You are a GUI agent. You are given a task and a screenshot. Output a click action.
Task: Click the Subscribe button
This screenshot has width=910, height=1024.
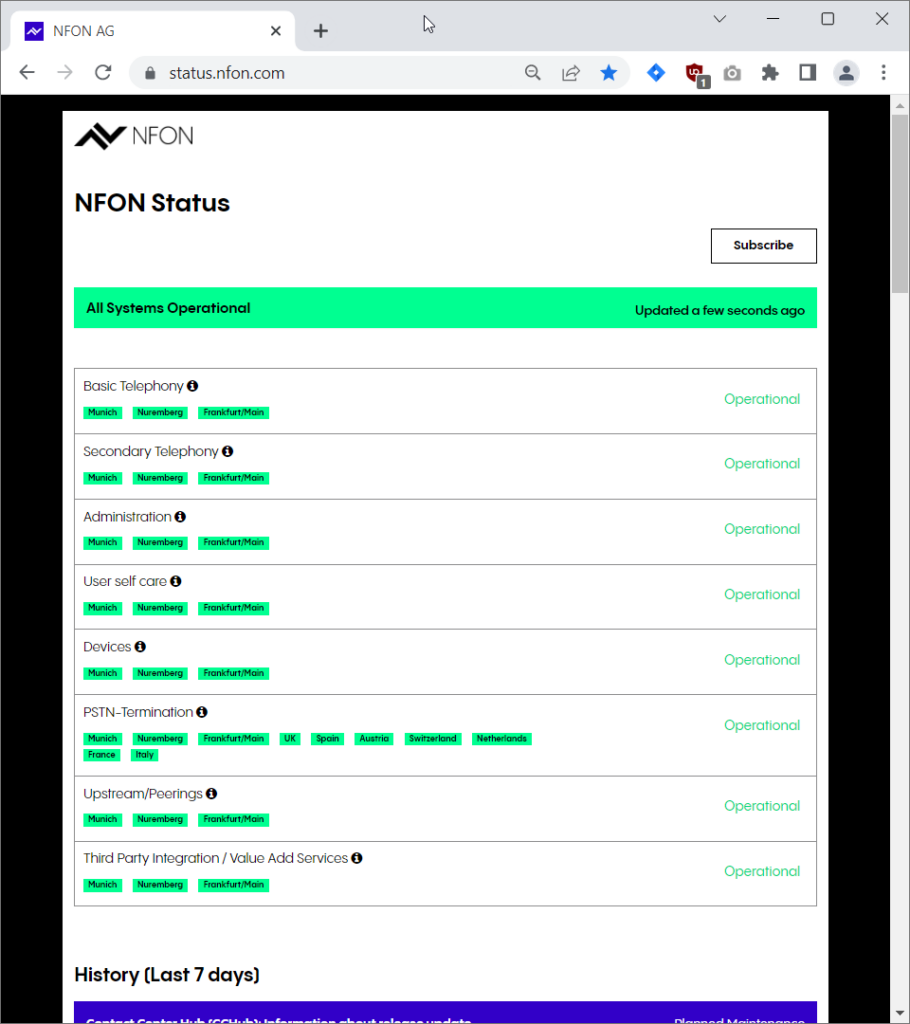(x=763, y=246)
